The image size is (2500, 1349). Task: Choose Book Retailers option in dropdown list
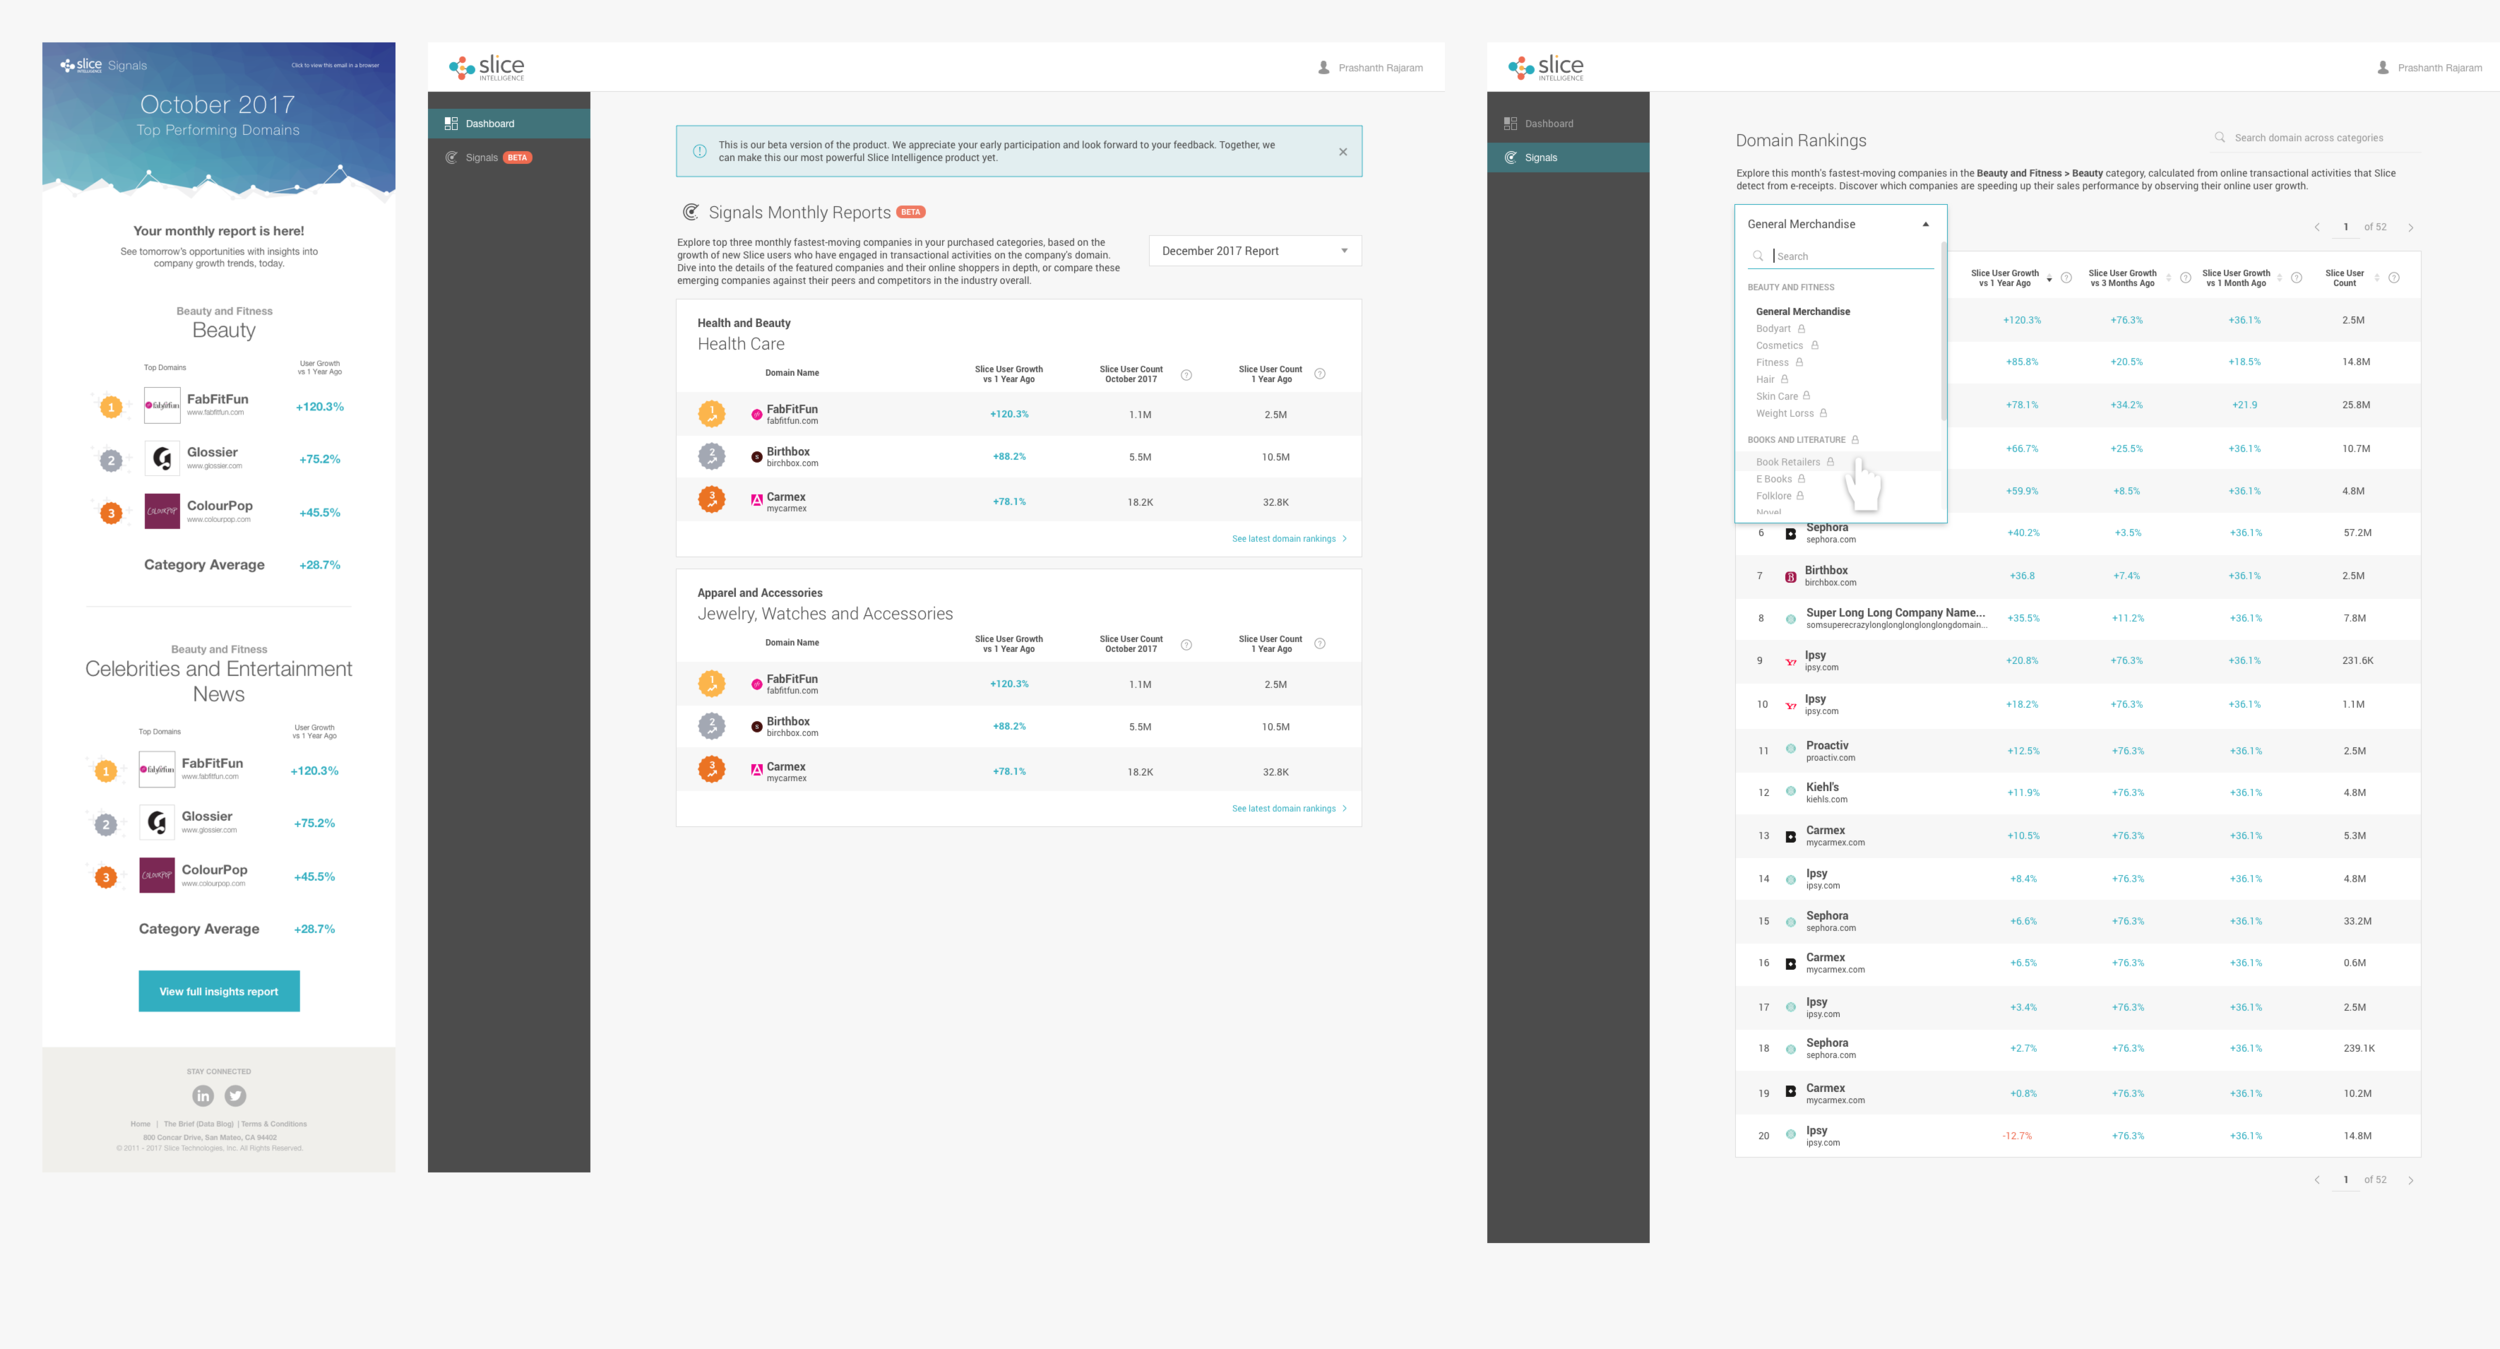pos(1788,462)
